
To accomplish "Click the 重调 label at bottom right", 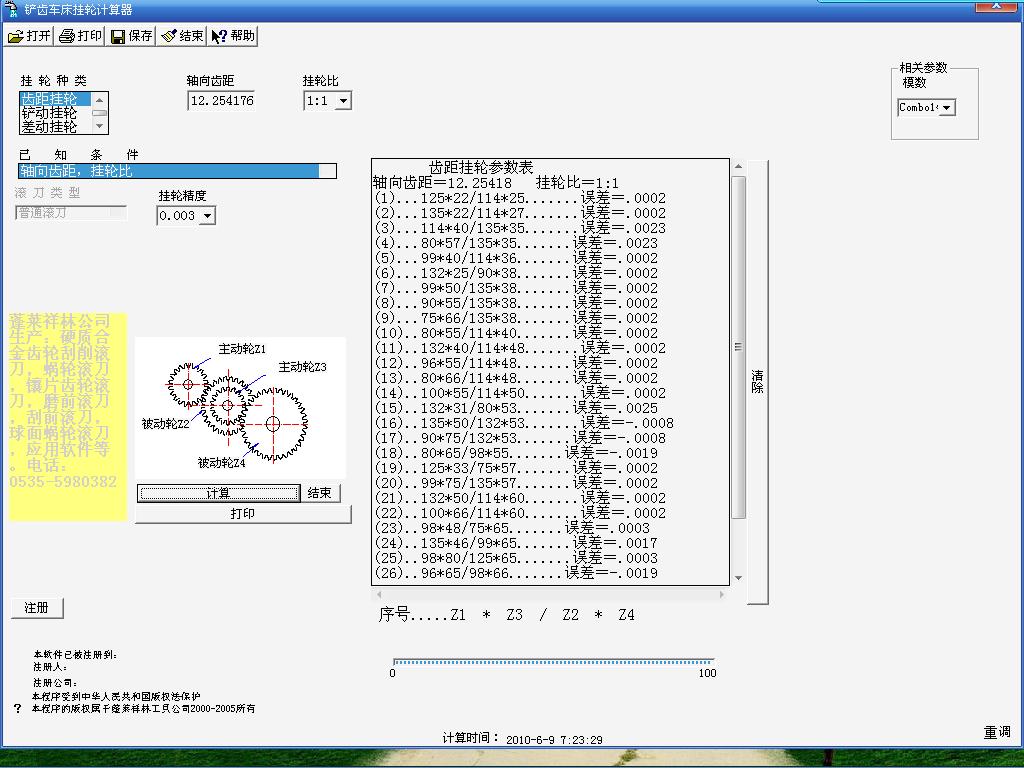I will coord(997,732).
